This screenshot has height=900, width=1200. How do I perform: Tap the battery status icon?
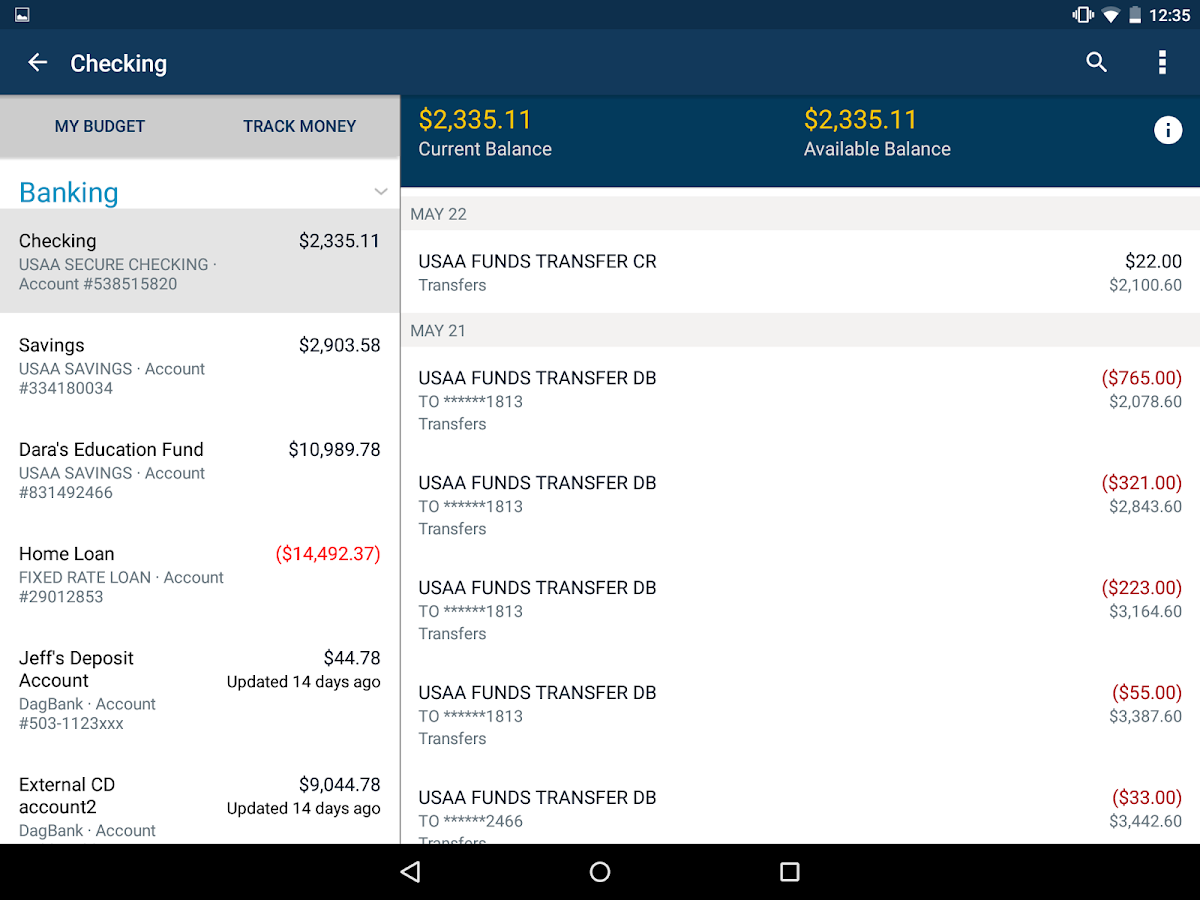1135,15
